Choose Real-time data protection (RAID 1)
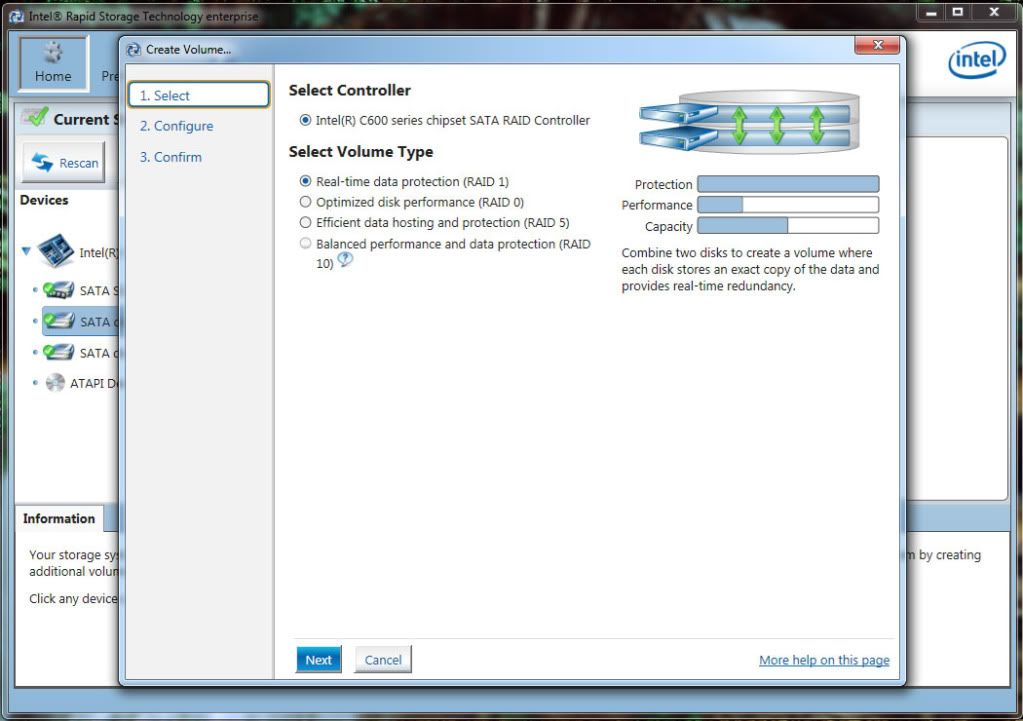 point(305,181)
